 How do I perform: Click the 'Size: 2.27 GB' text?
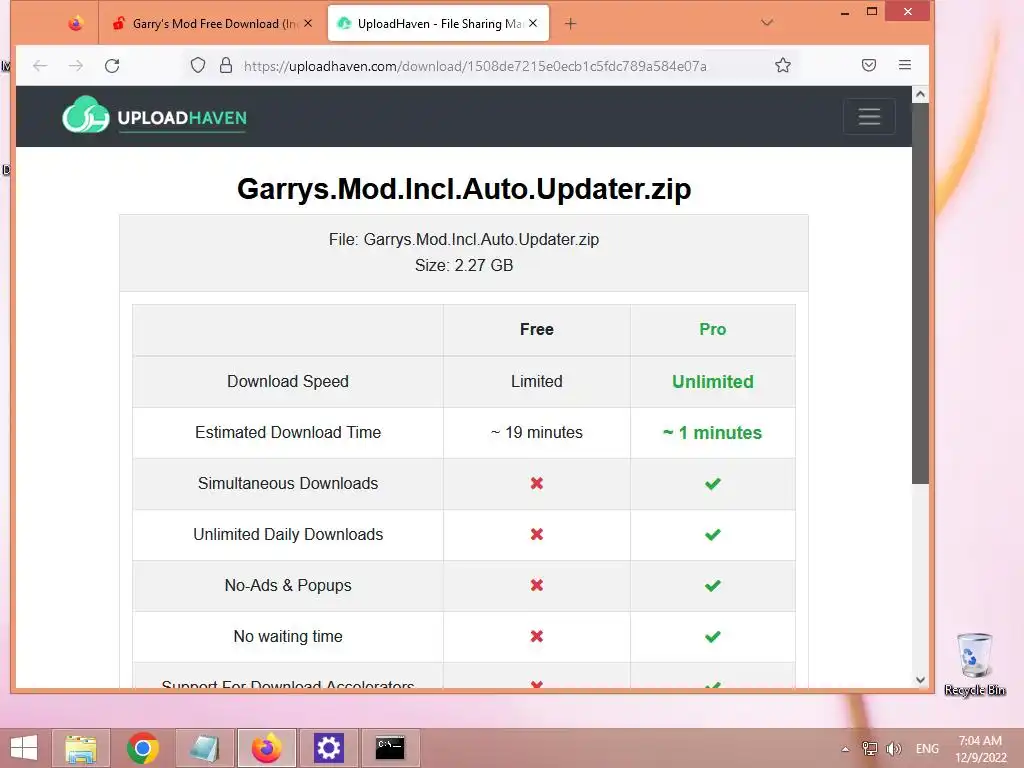pos(464,265)
